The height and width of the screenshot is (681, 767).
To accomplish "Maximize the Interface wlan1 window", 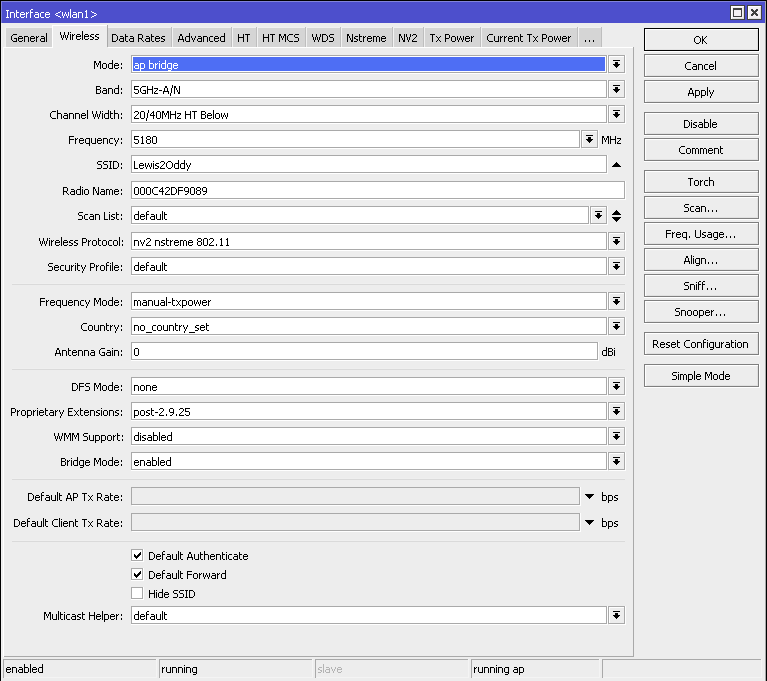I will click(x=737, y=13).
